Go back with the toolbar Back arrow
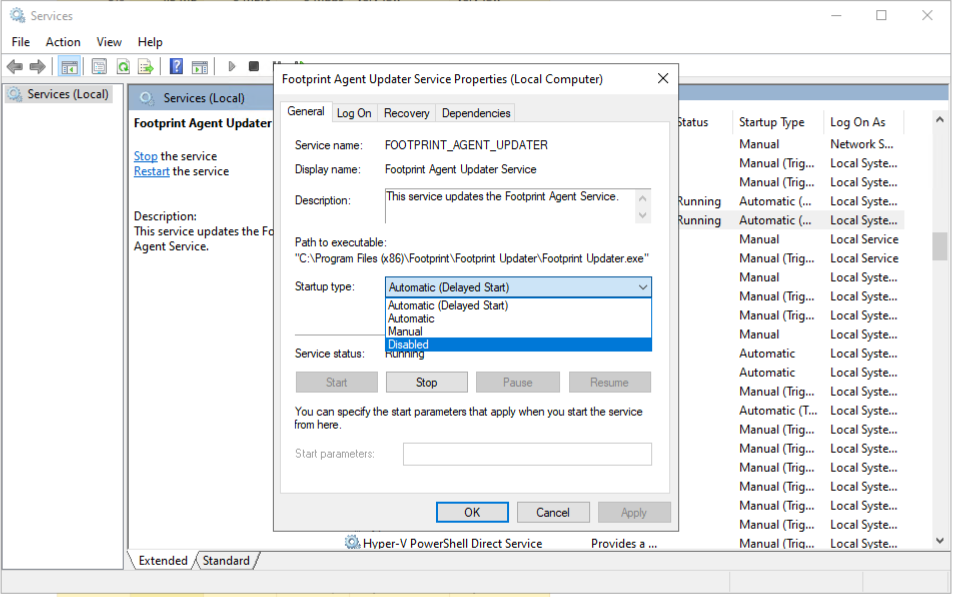Viewport: 954px width, 597px height. [x=15, y=66]
